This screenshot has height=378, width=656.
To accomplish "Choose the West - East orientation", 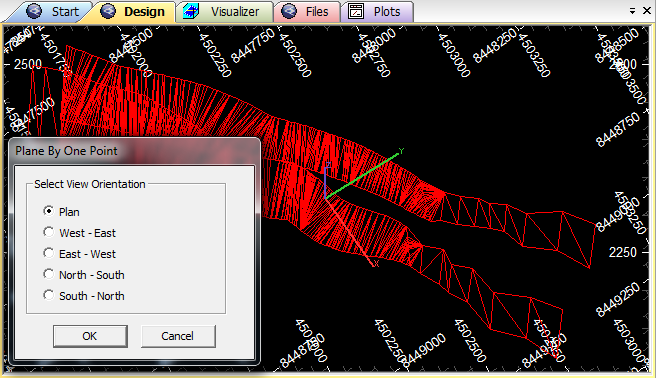I will point(79,232).
